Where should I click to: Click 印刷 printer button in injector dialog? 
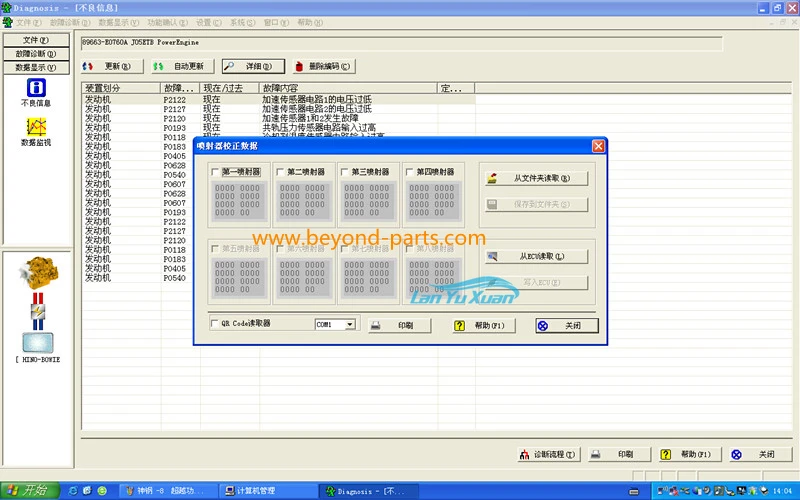click(x=399, y=326)
